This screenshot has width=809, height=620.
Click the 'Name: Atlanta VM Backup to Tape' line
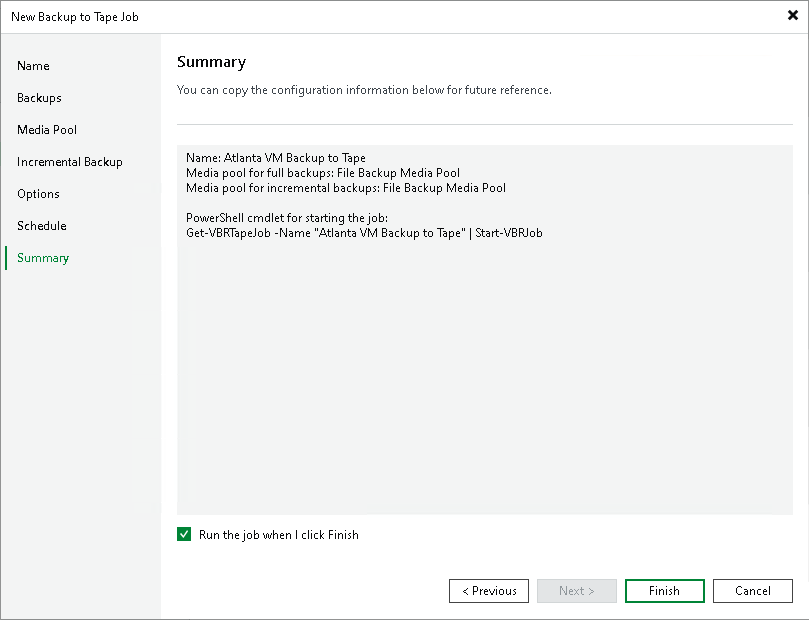click(x=276, y=158)
